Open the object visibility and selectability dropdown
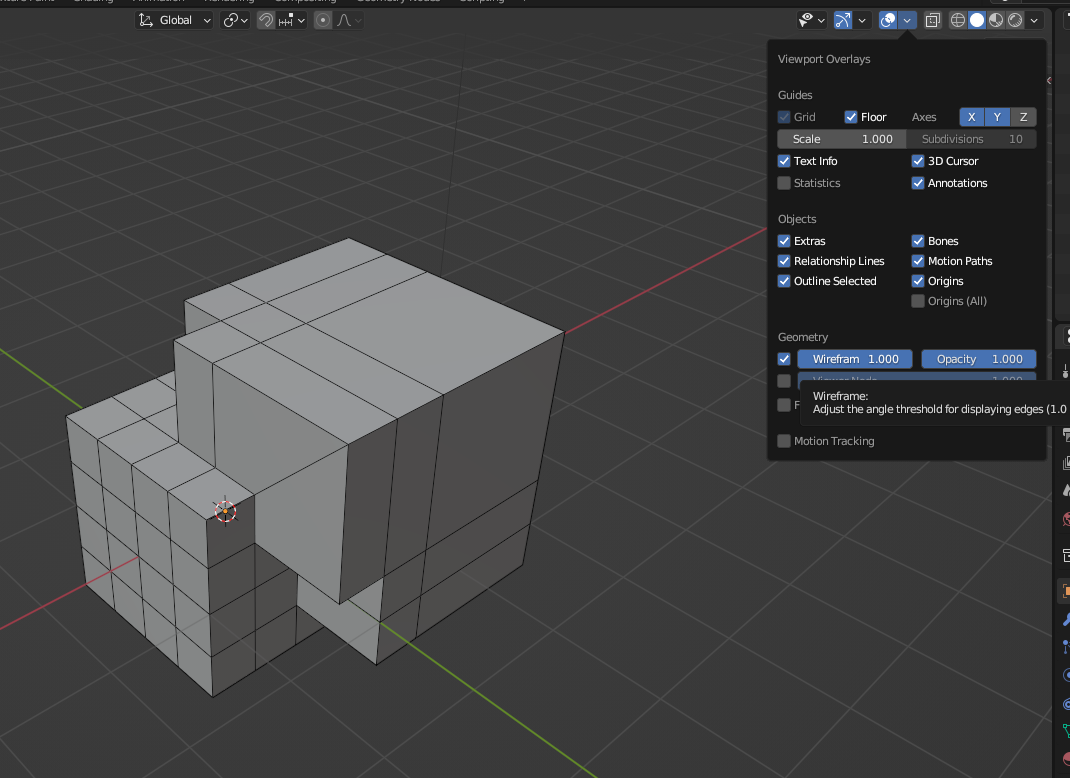The image size is (1070, 778). tap(811, 20)
